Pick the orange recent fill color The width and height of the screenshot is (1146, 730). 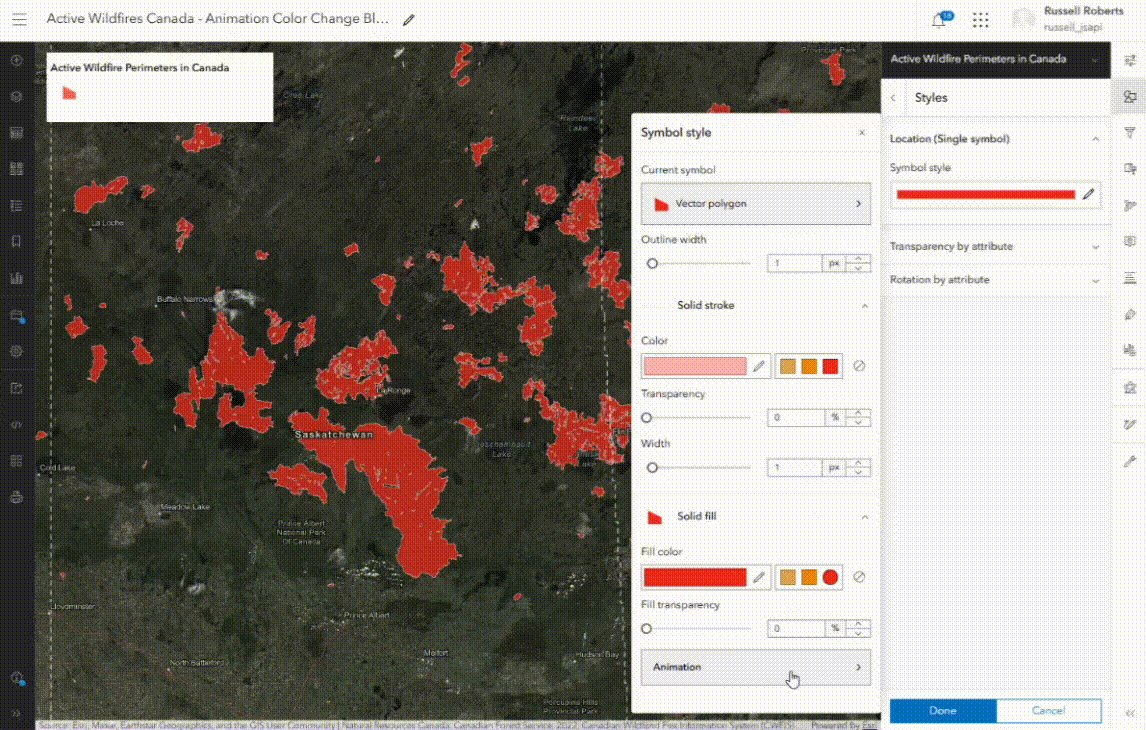point(809,577)
